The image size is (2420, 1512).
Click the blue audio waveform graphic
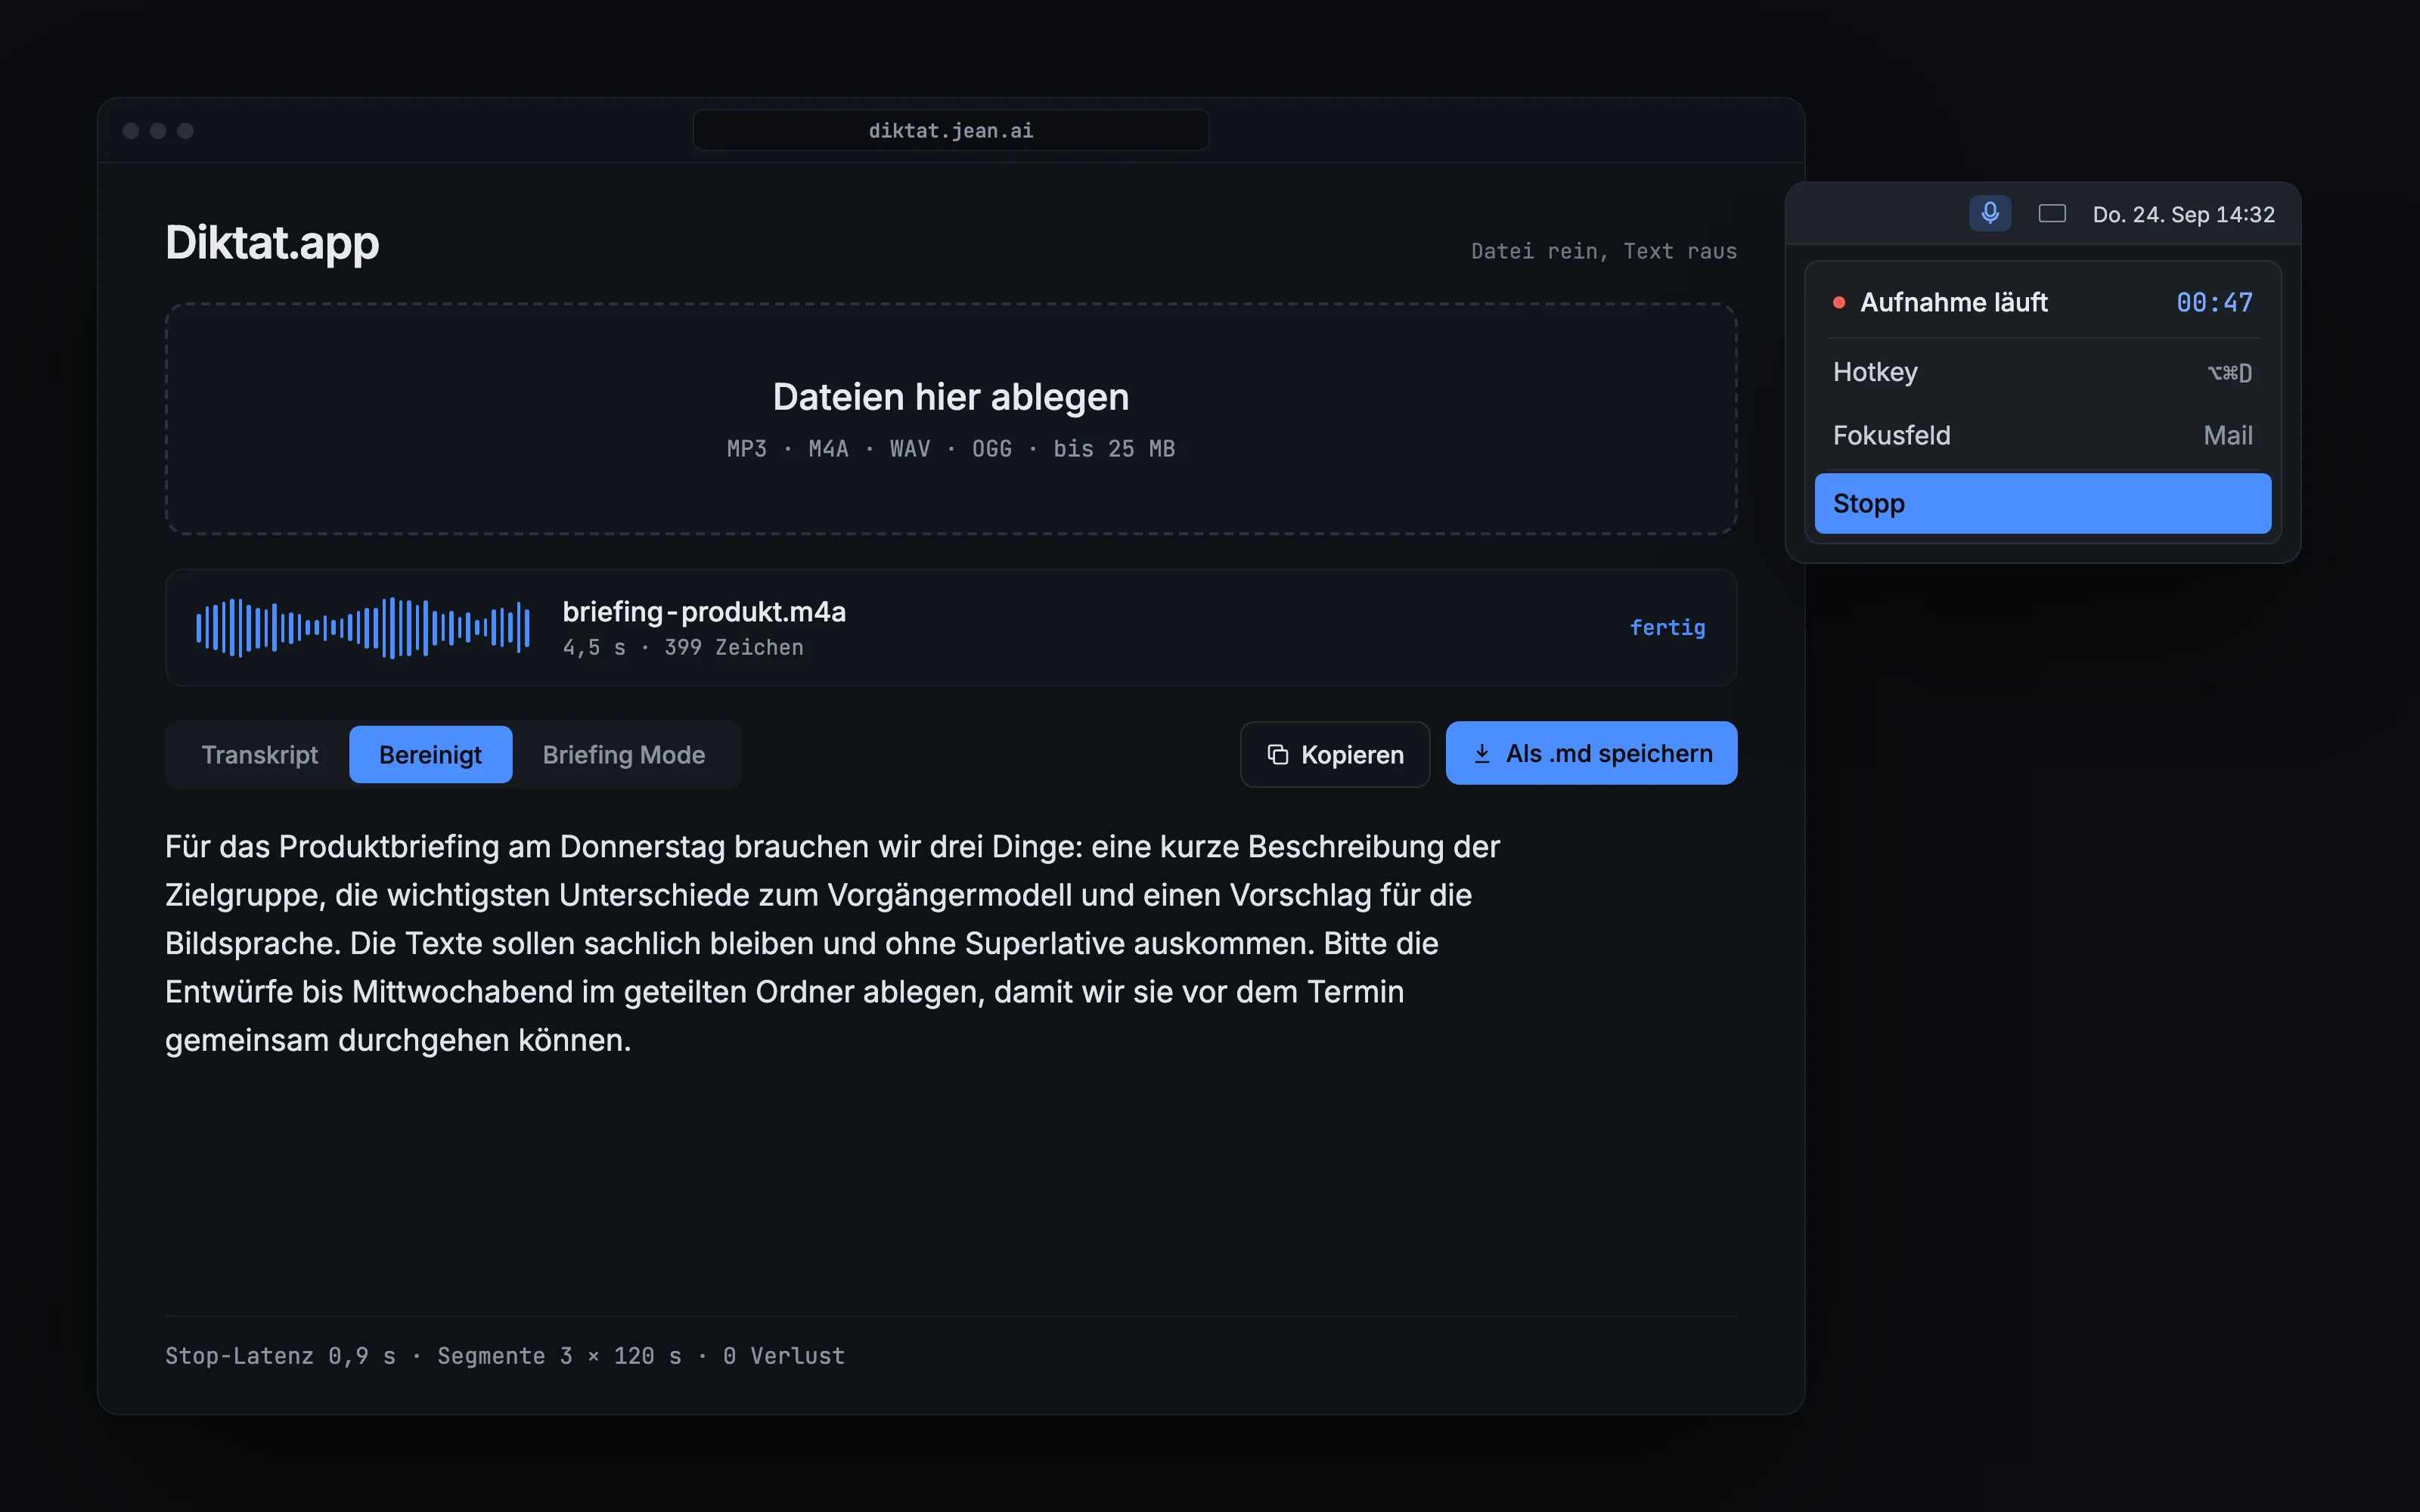[x=363, y=628]
